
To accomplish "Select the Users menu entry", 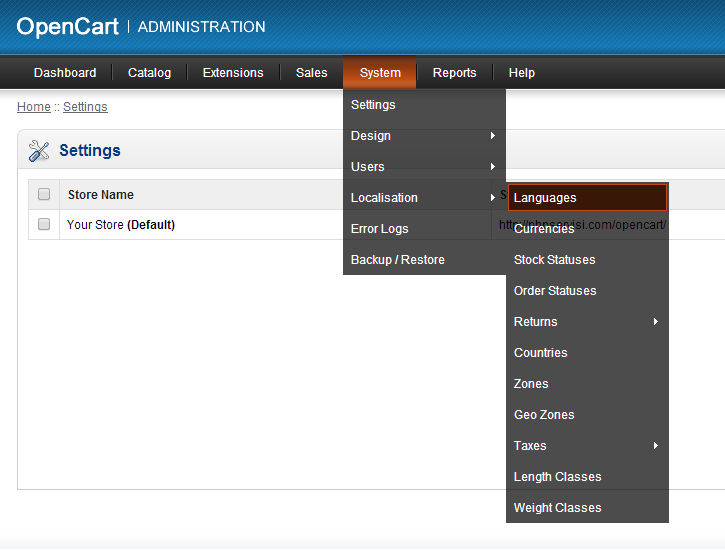I will click(424, 167).
